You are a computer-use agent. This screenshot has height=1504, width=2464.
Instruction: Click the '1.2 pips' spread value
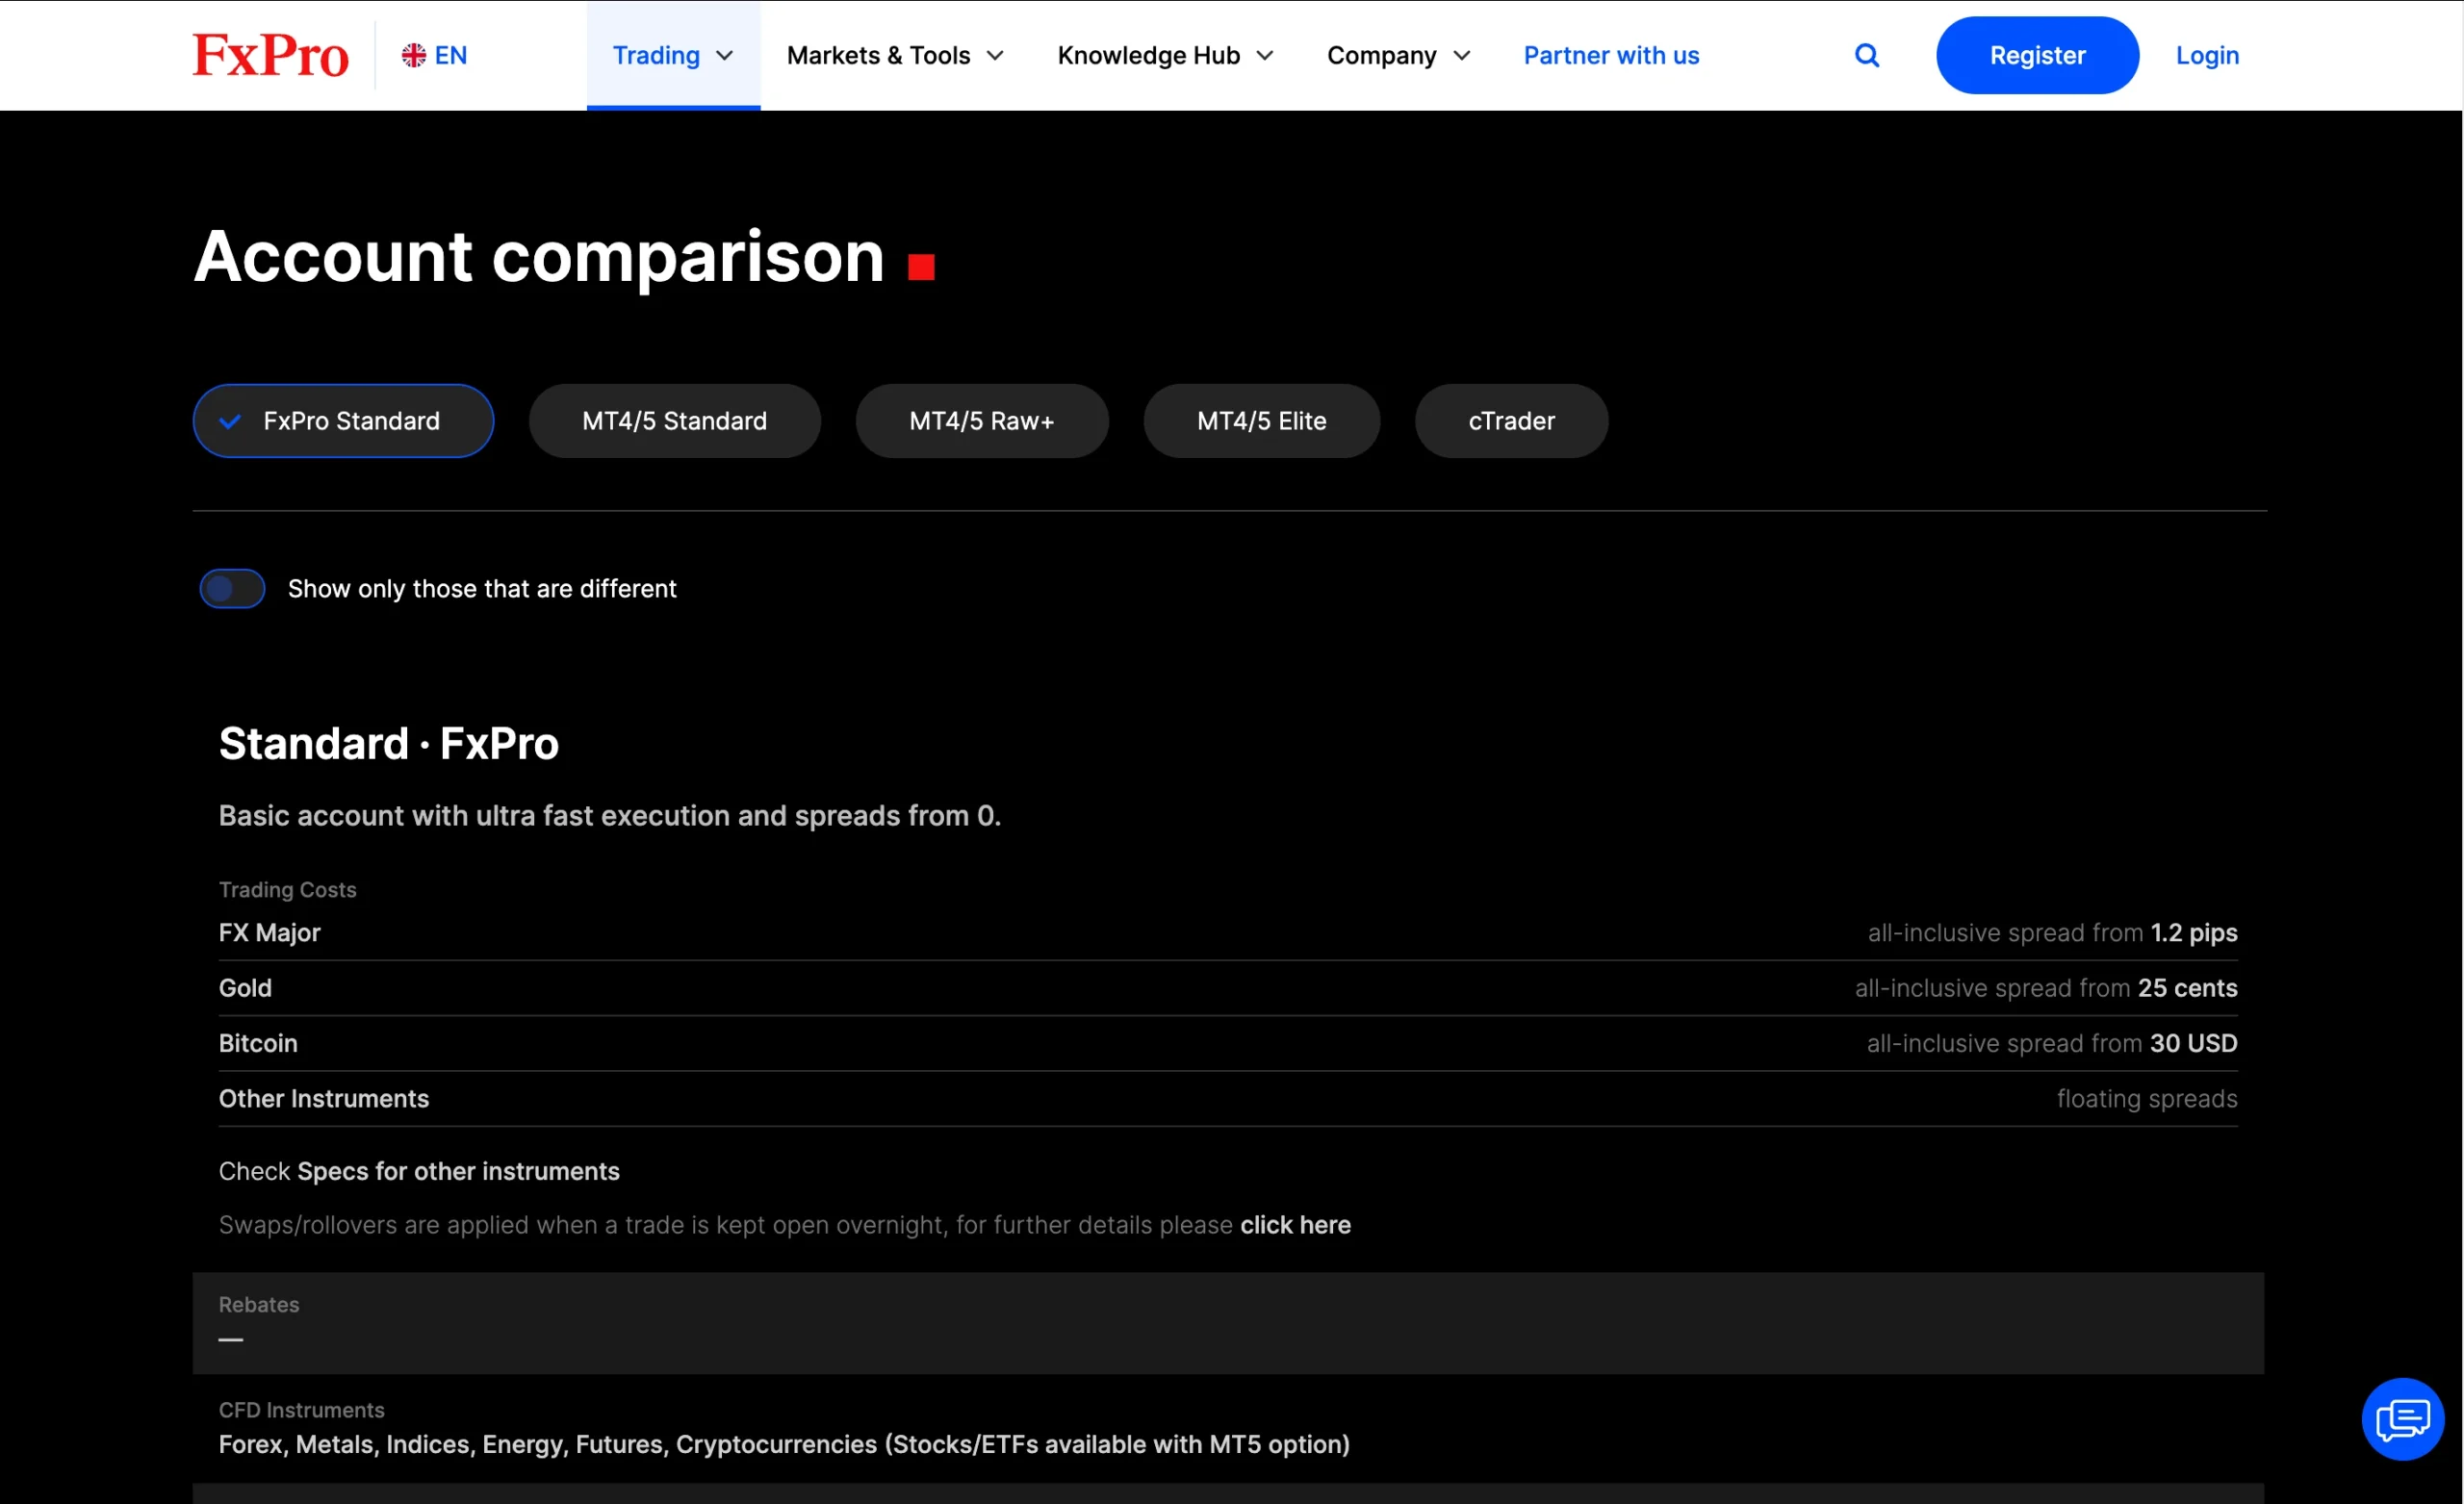pos(2193,932)
